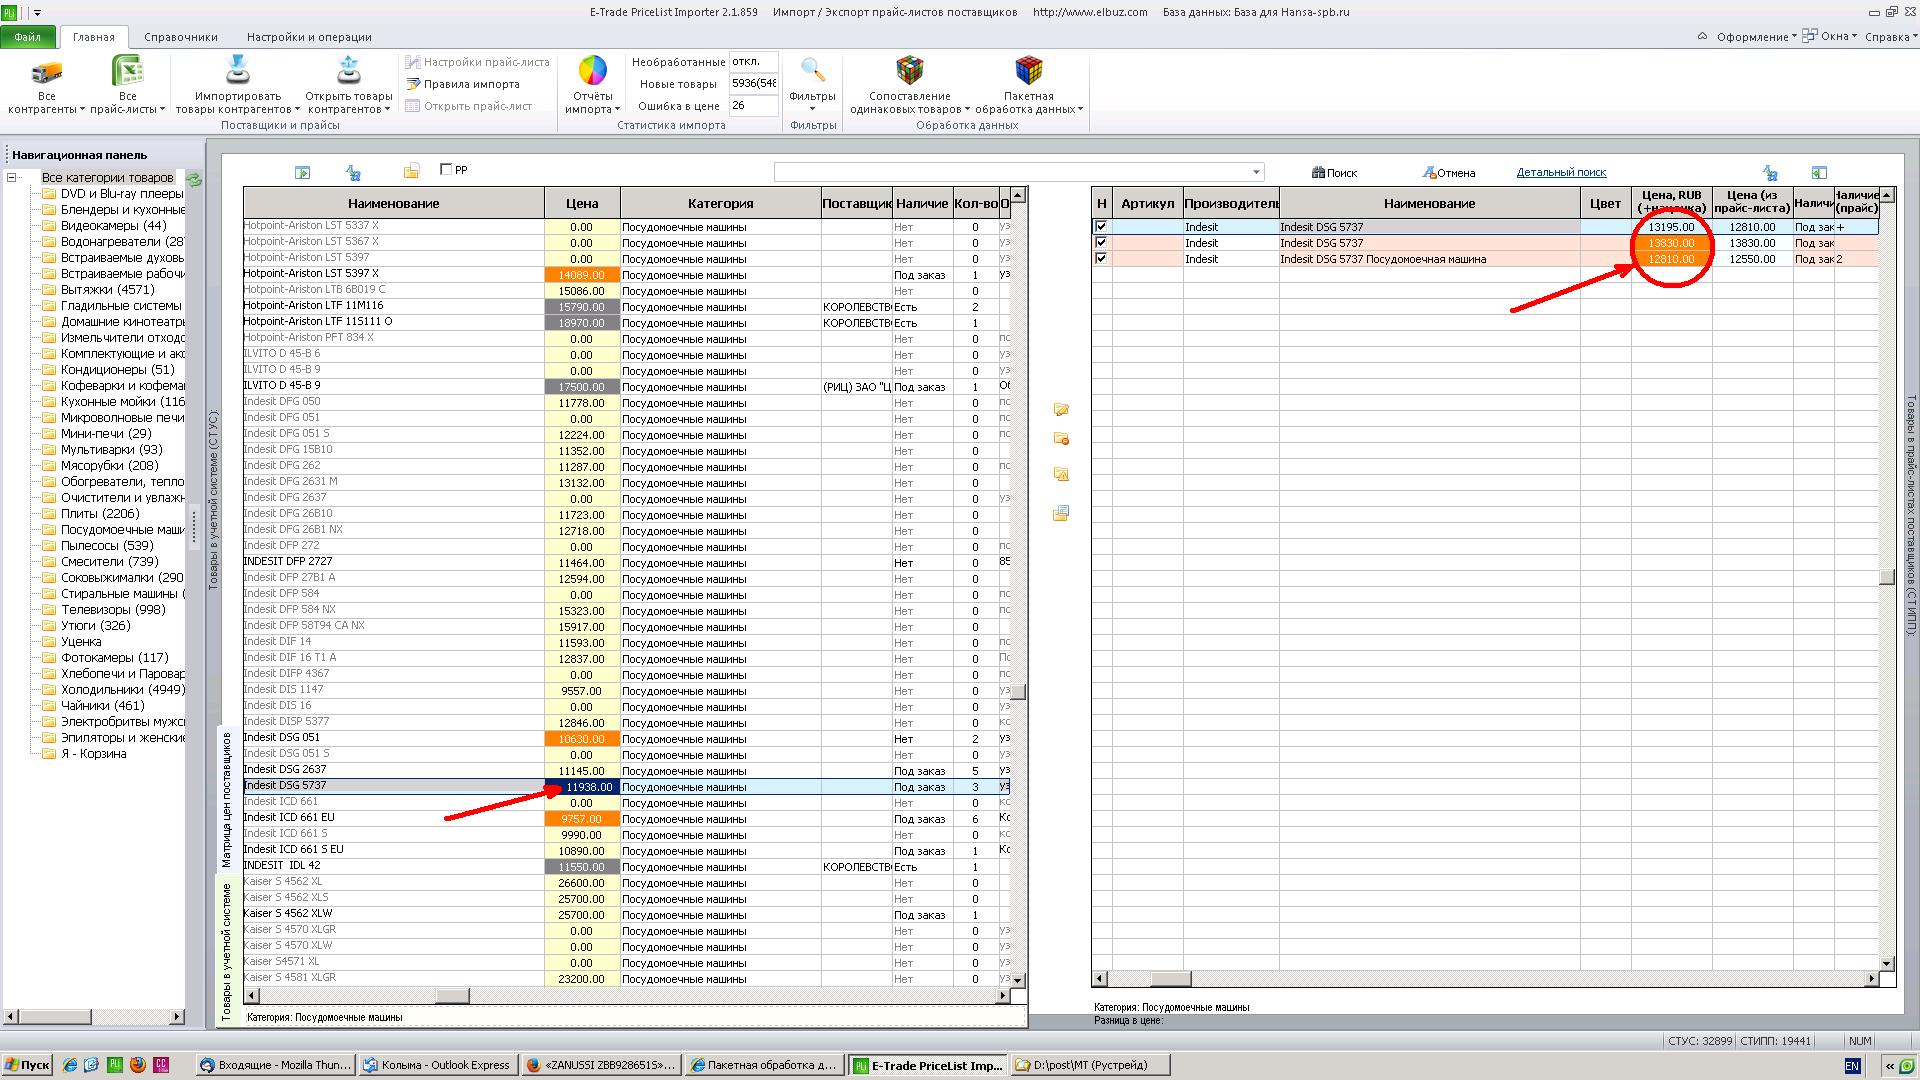Open the Справка dropdown menu
This screenshot has width=1920, height=1080.
1891,37
